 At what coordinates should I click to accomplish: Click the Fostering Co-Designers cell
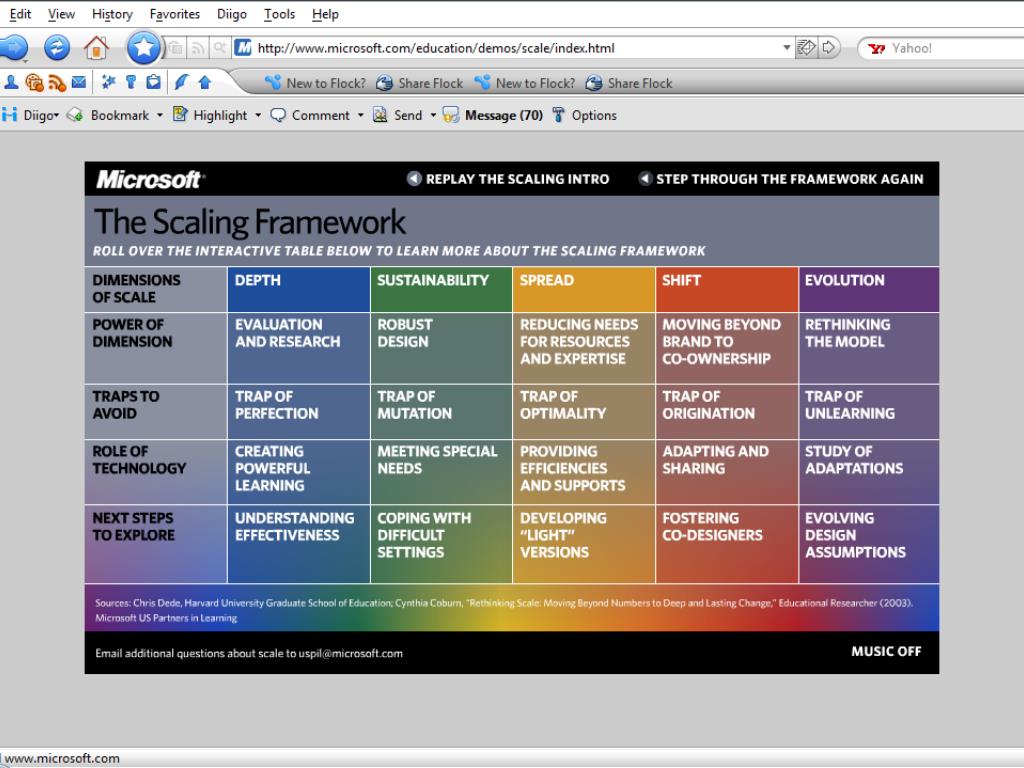pos(727,543)
